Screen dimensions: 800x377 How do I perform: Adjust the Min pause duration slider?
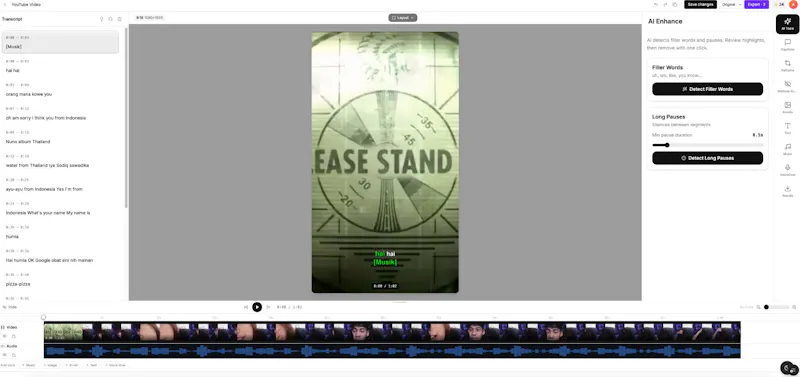tap(707, 145)
